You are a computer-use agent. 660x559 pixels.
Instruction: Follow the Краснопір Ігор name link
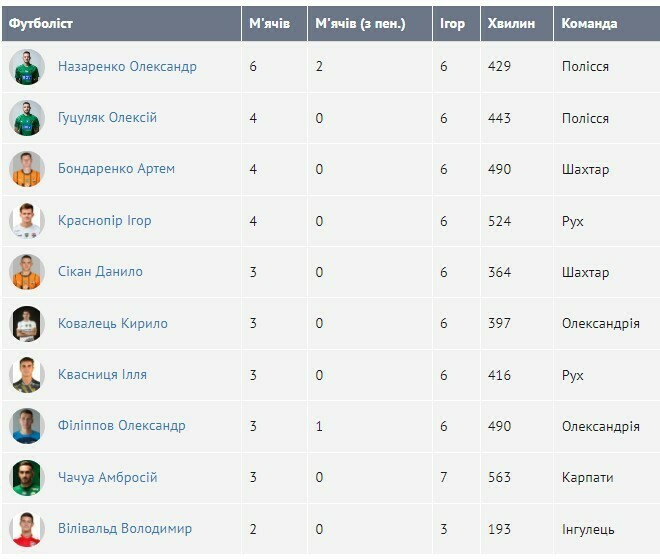coord(104,220)
